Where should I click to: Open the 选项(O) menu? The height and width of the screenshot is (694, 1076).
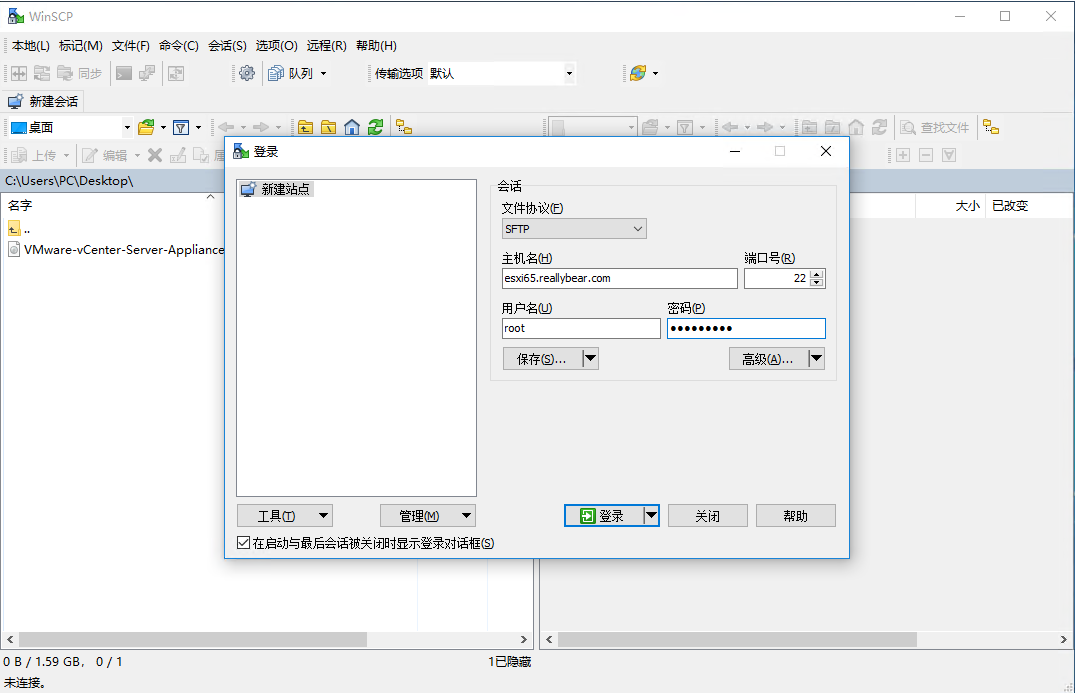276,45
